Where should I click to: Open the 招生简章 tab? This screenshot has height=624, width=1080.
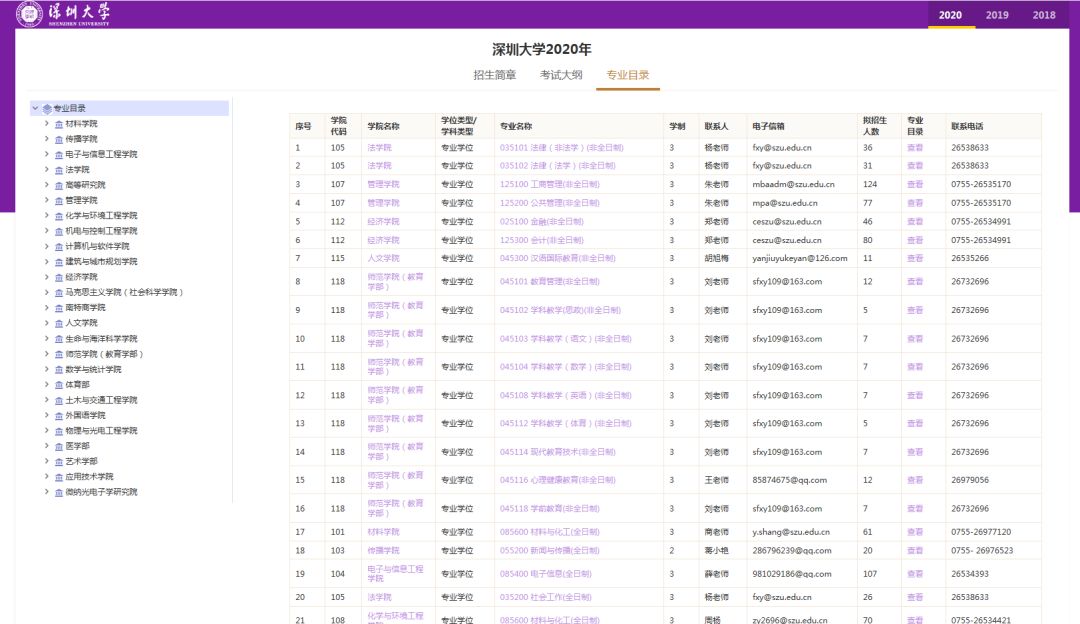495,75
